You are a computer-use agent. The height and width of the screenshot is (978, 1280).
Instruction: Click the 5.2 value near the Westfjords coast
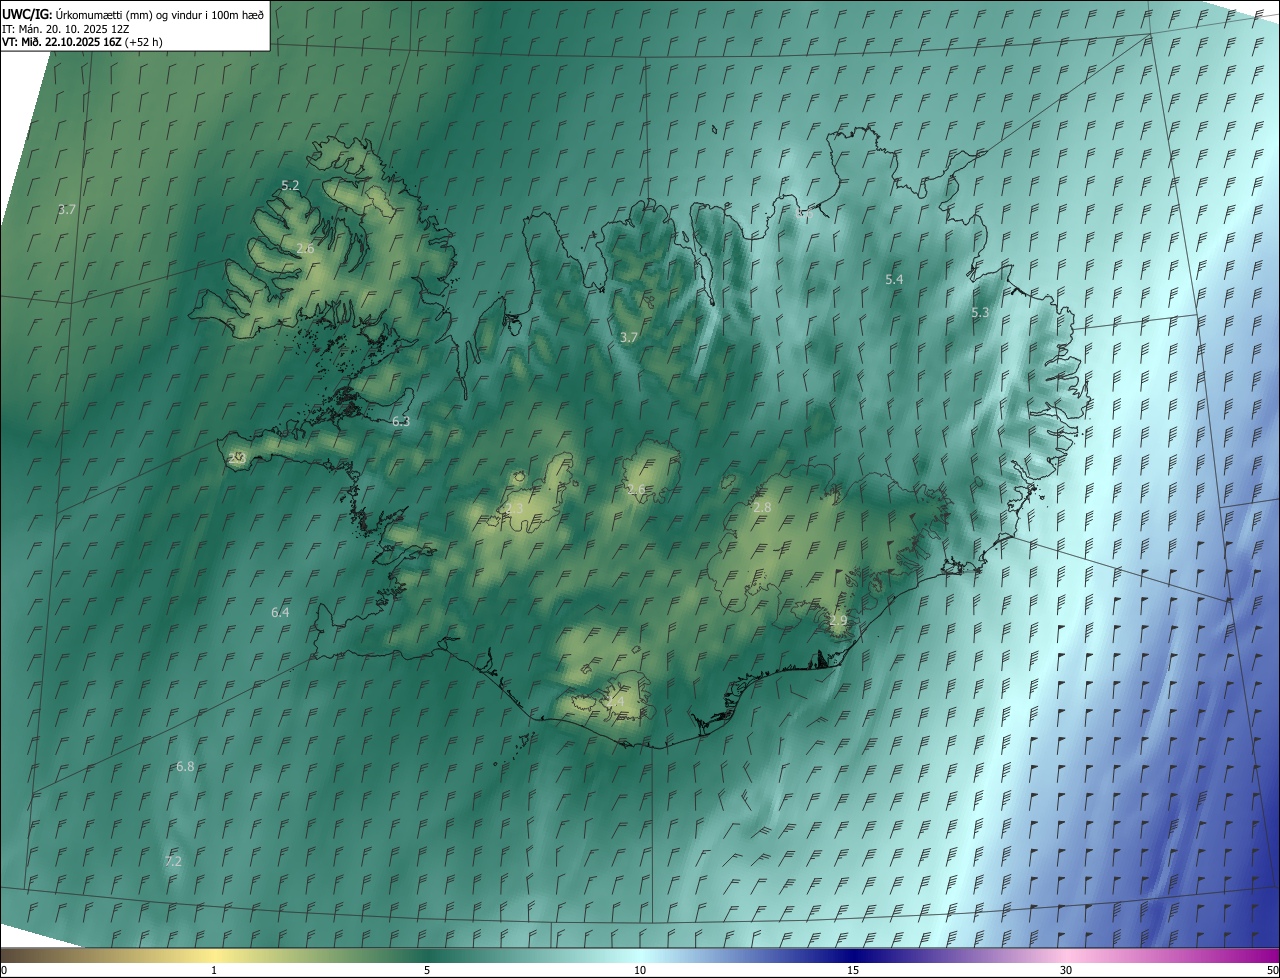point(291,186)
